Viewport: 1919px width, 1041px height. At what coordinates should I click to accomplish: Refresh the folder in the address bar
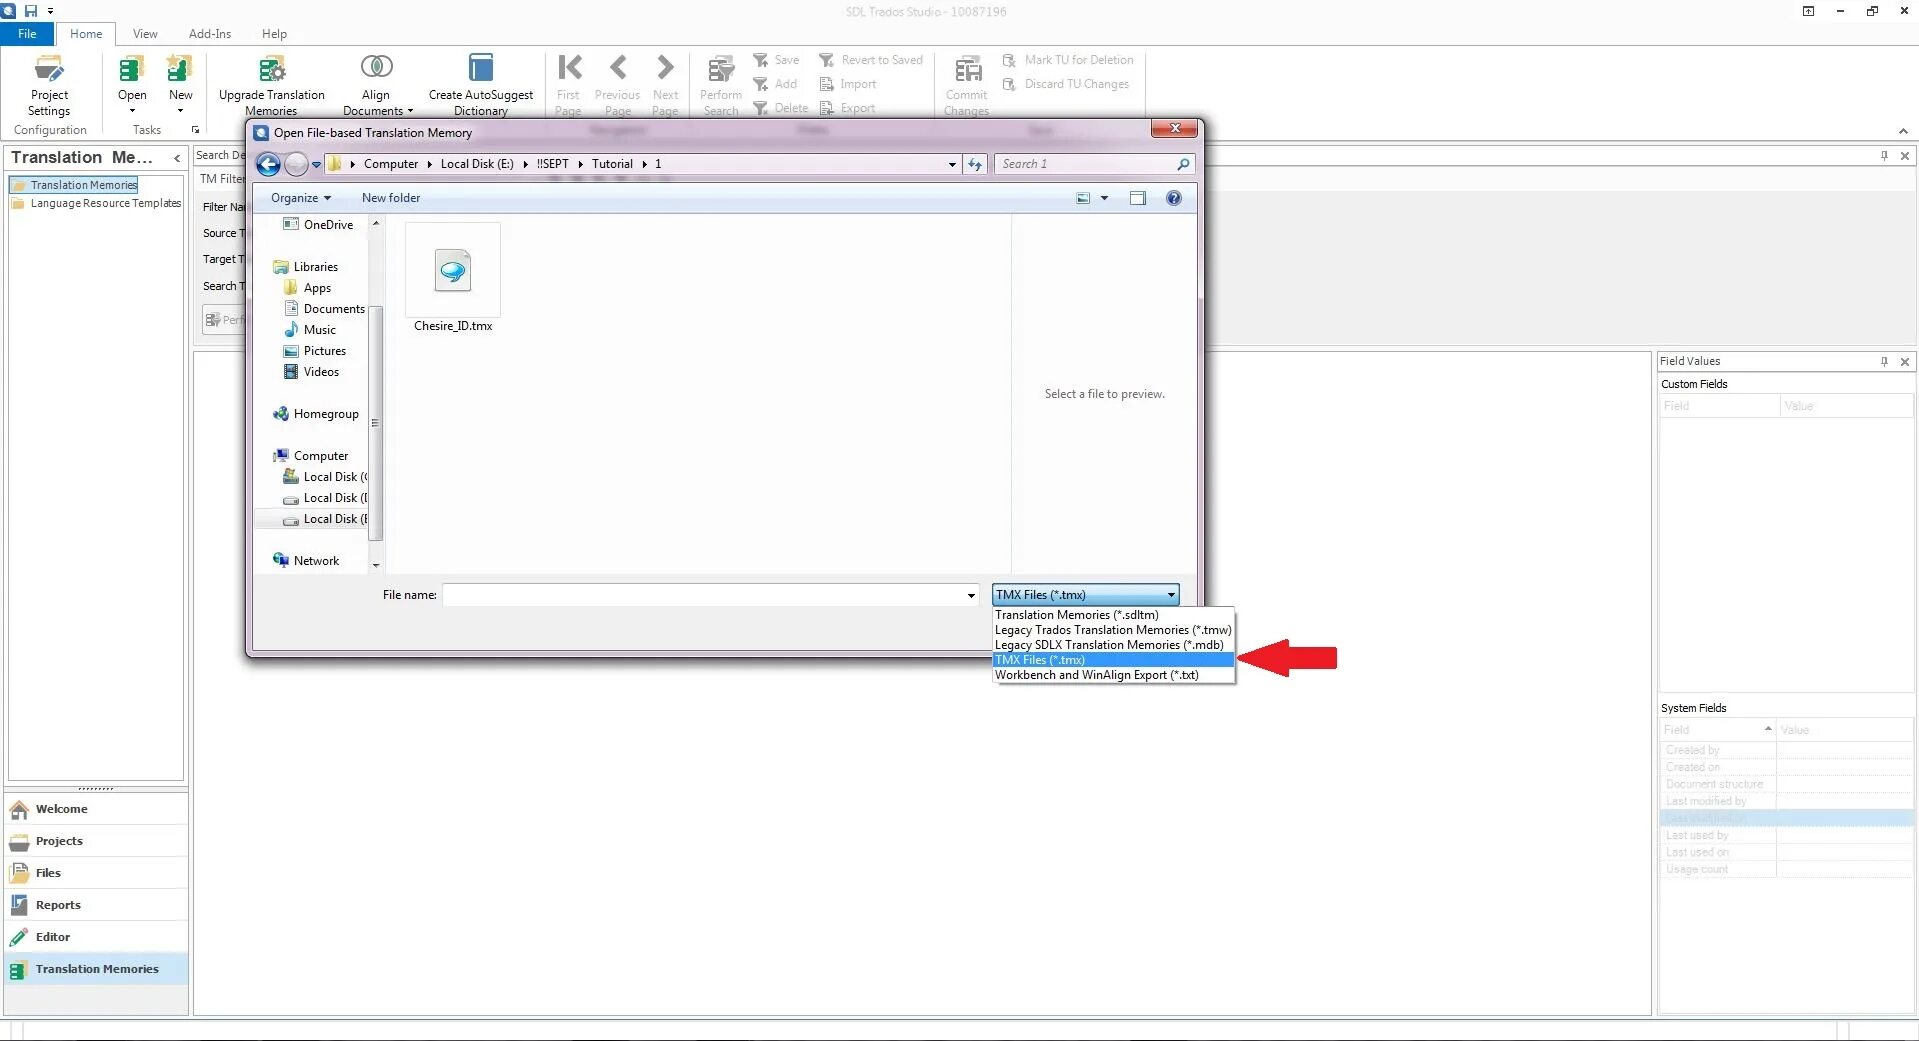point(975,164)
